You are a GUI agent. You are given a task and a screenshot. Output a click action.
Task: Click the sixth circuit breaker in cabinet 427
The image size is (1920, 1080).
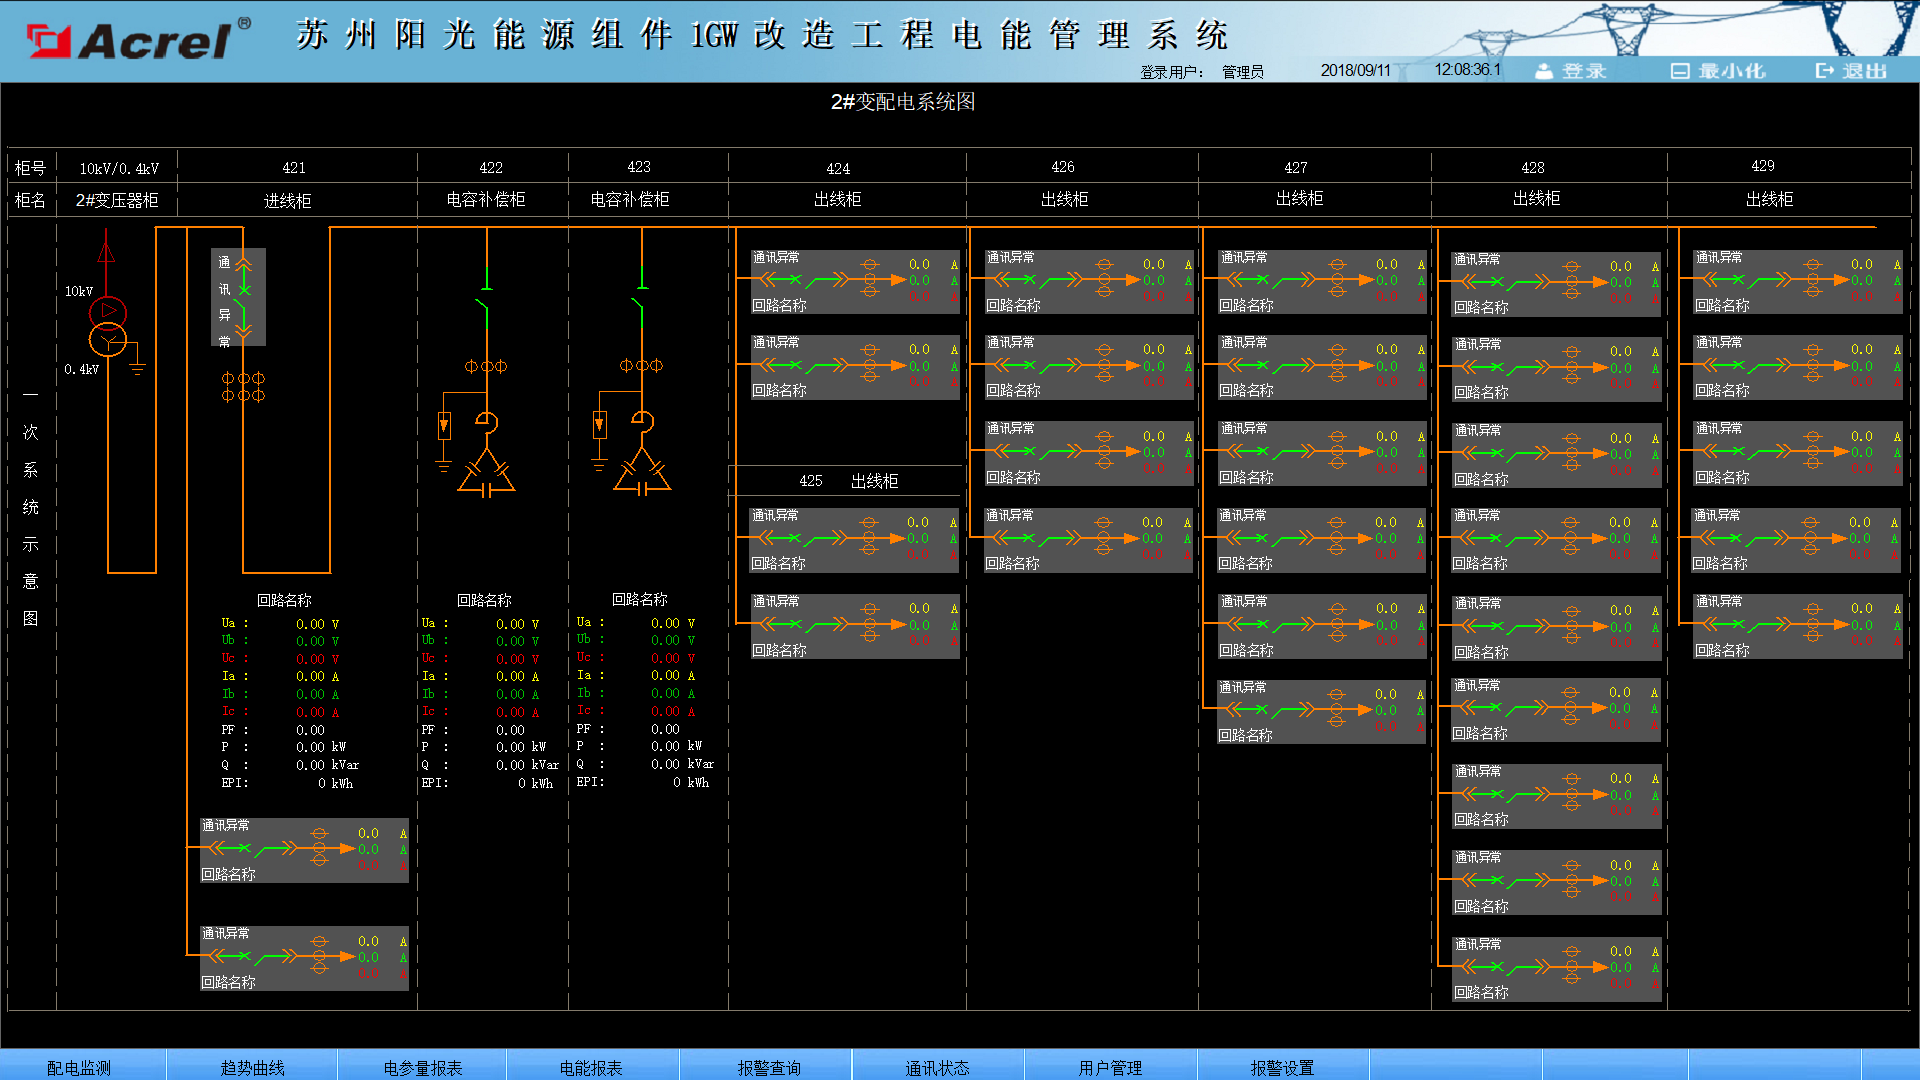(1321, 711)
